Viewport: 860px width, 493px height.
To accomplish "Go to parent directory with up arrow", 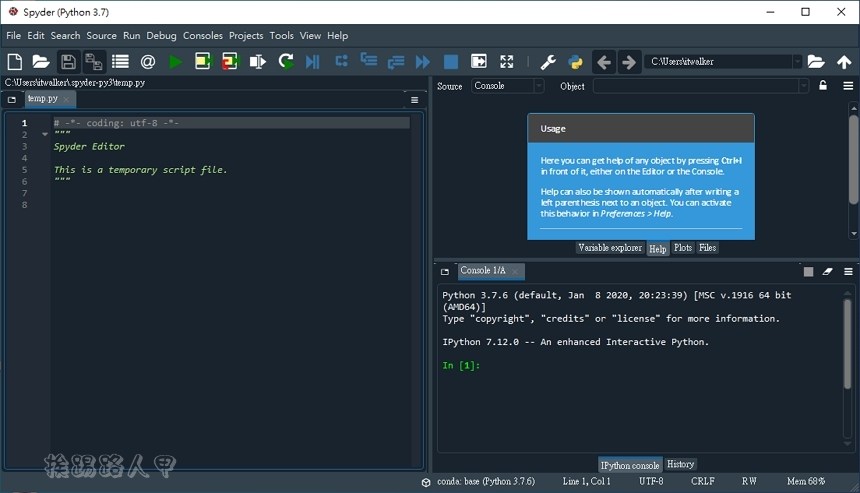I will 844,62.
